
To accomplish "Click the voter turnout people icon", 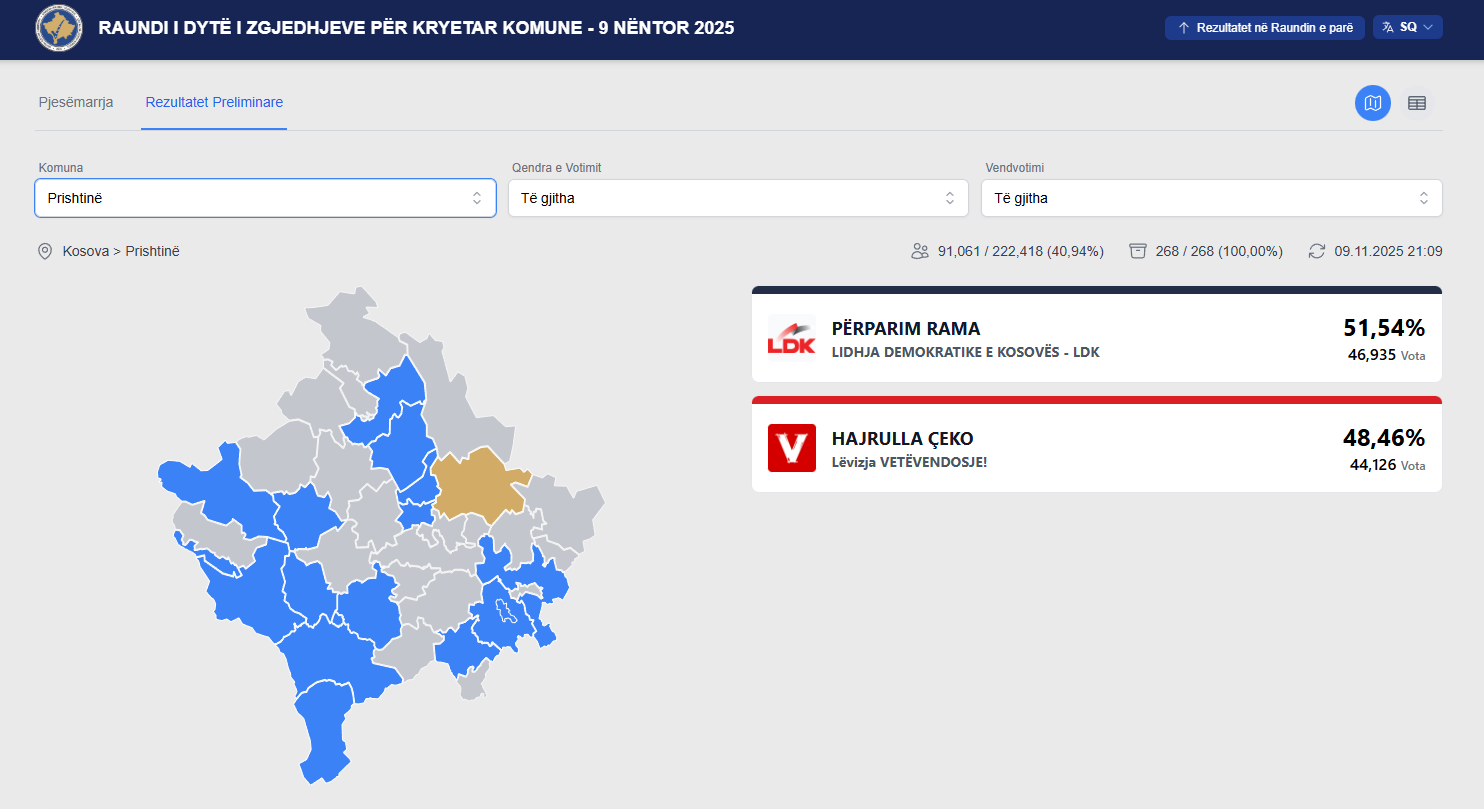I will coord(920,251).
